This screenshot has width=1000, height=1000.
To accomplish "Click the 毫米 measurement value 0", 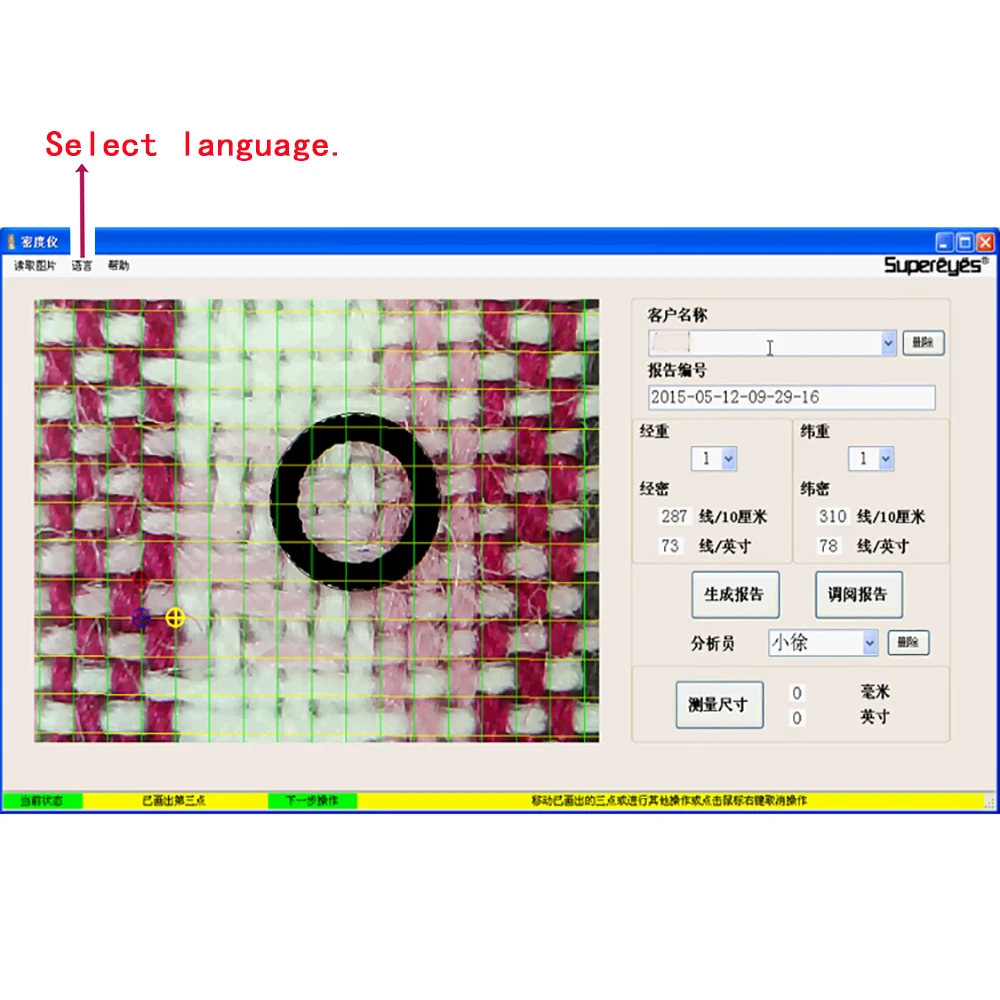I will (x=797, y=693).
